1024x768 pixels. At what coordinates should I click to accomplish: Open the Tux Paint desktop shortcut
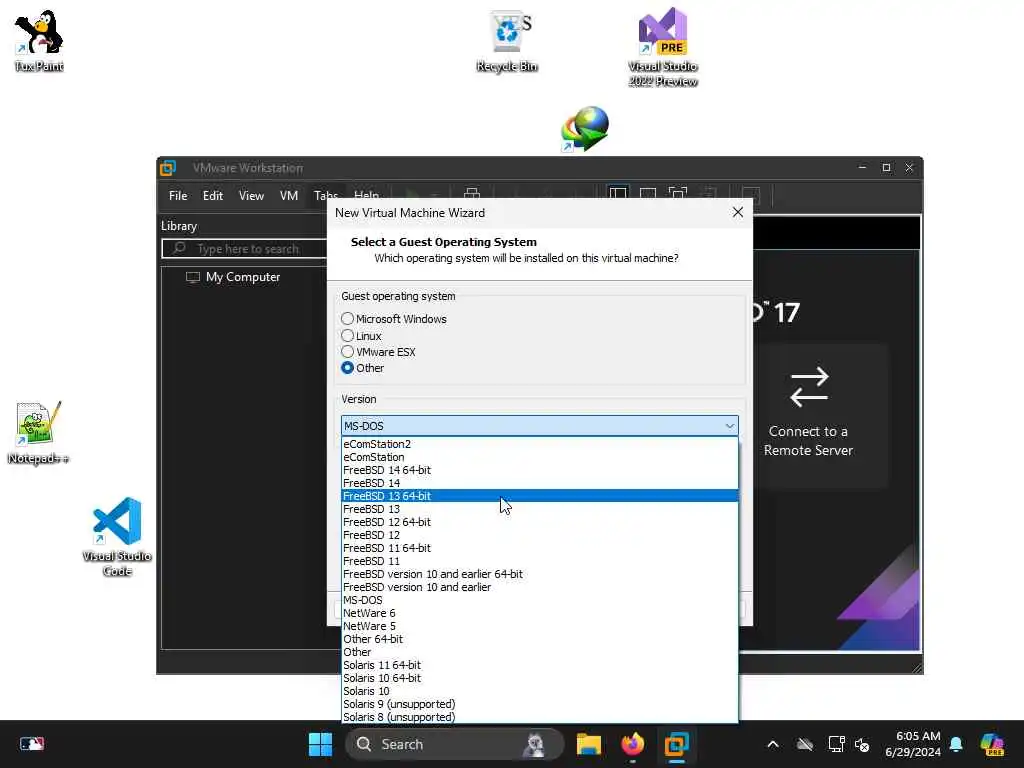[x=39, y=39]
